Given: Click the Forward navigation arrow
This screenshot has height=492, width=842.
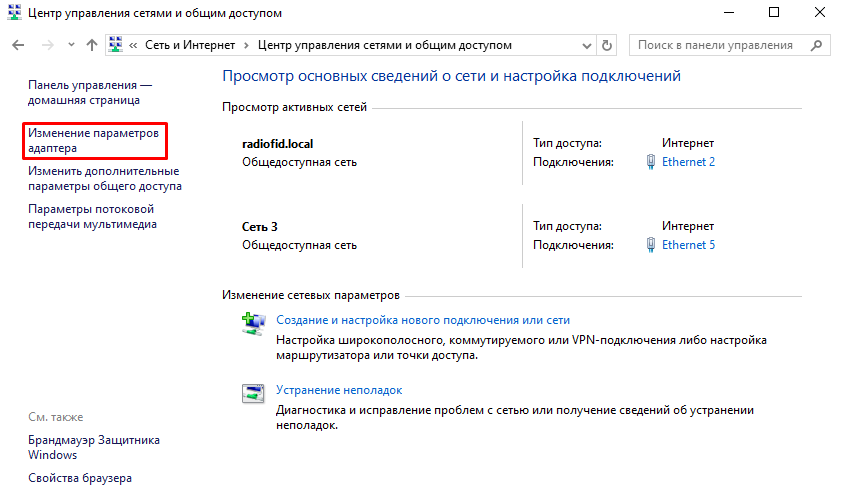Looking at the screenshot, I should coord(46,45).
